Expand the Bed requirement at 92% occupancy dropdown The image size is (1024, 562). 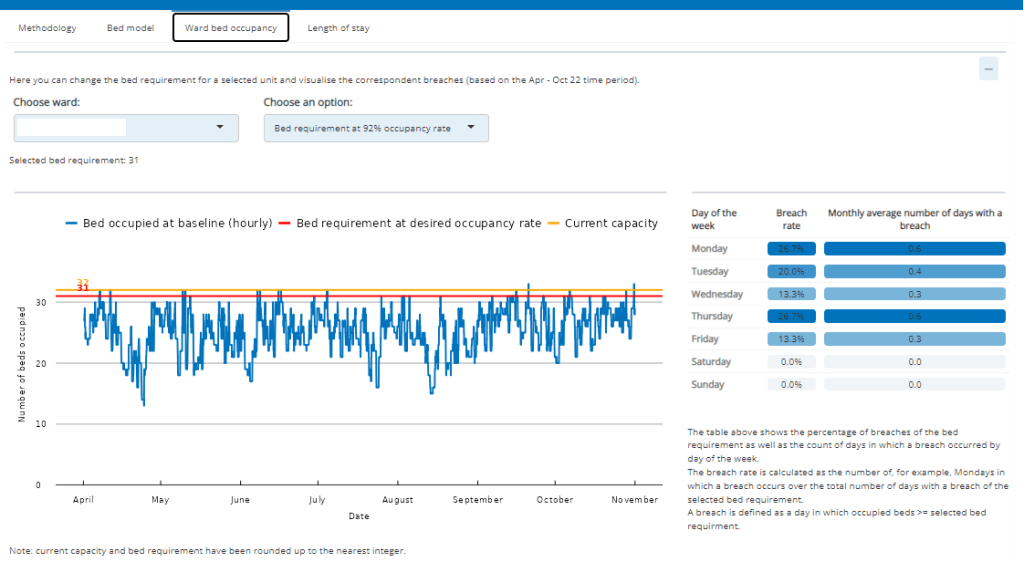tap(376, 128)
